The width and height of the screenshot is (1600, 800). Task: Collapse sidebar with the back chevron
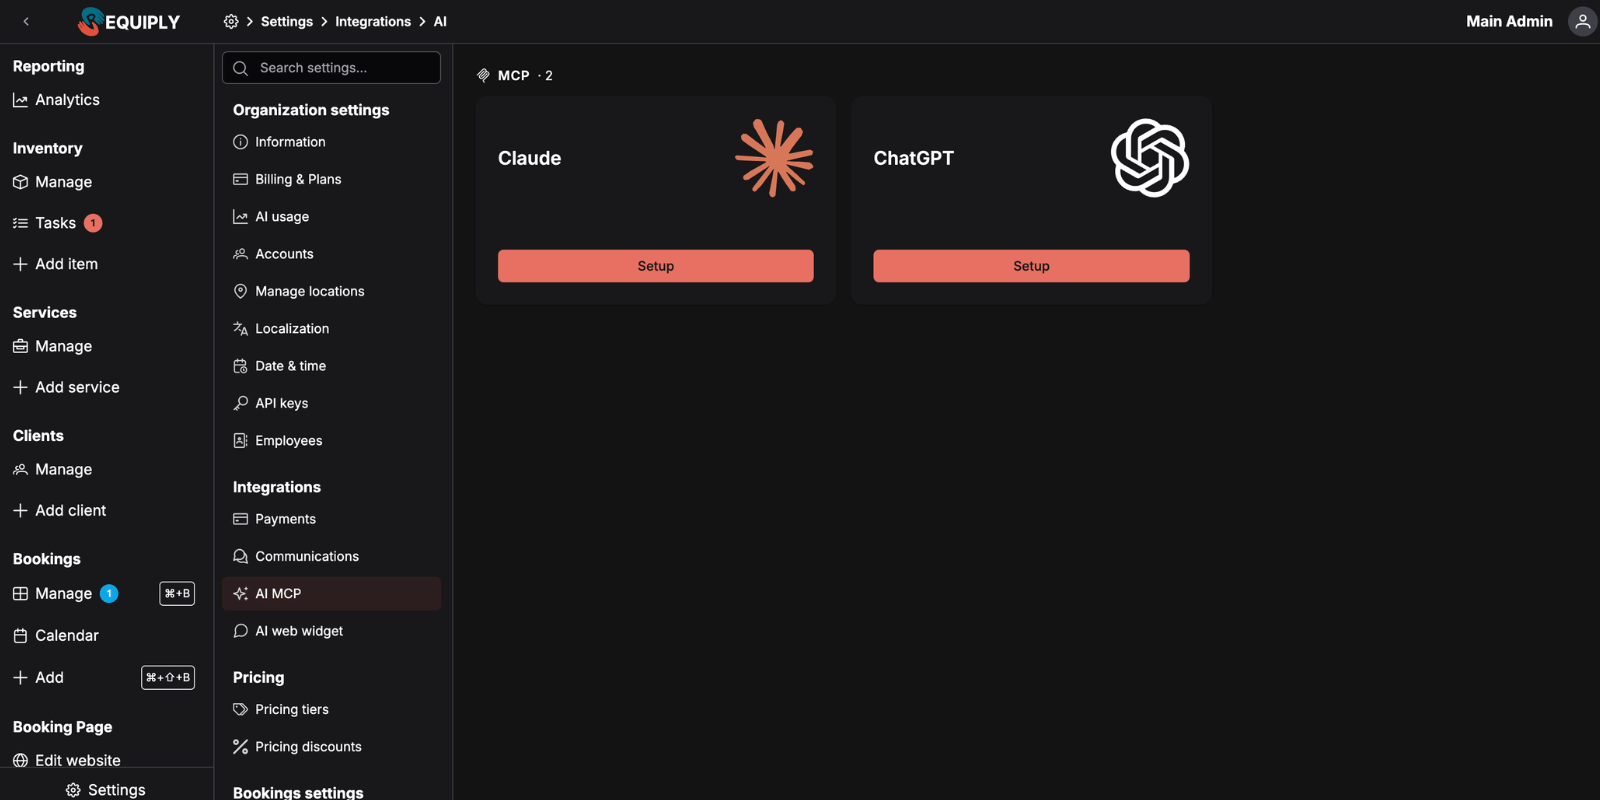coord(26,21)
